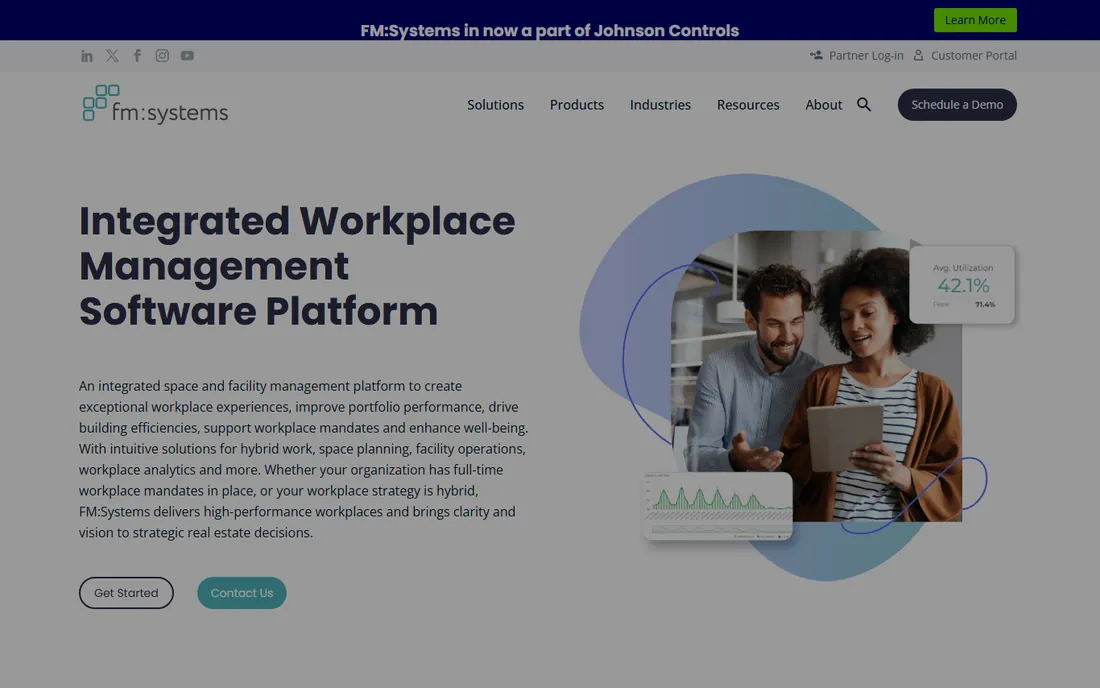Open the X (Twitter) social icon
The image size is (1100, 688).
coord(112,55)
